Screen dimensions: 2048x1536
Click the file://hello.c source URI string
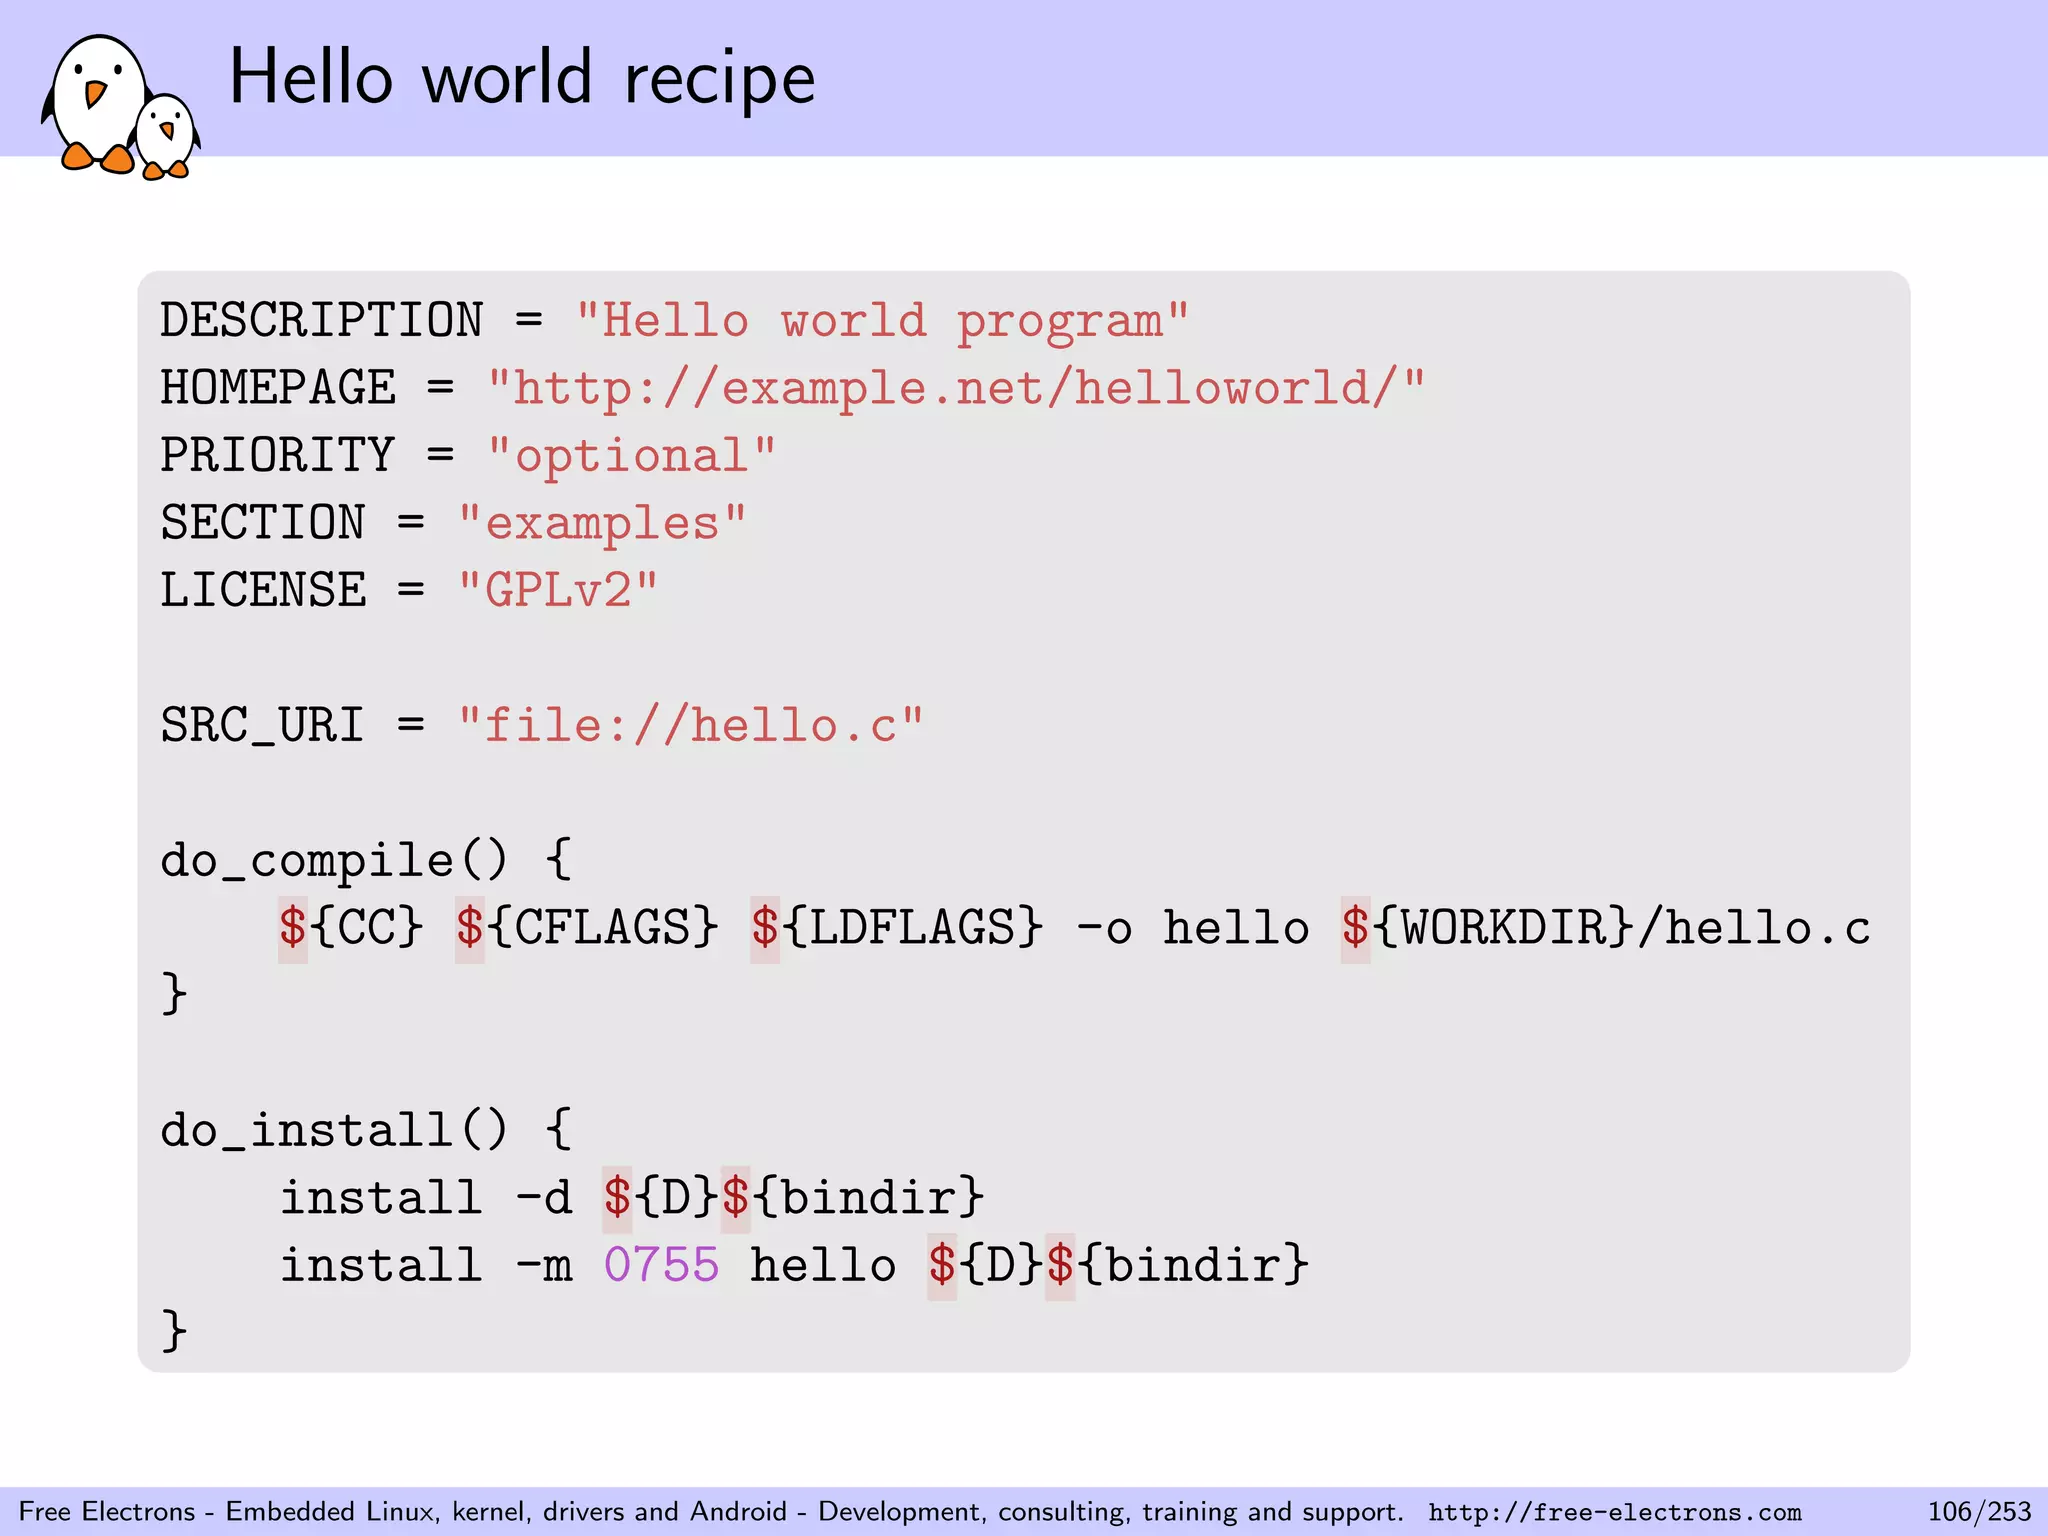690,725
